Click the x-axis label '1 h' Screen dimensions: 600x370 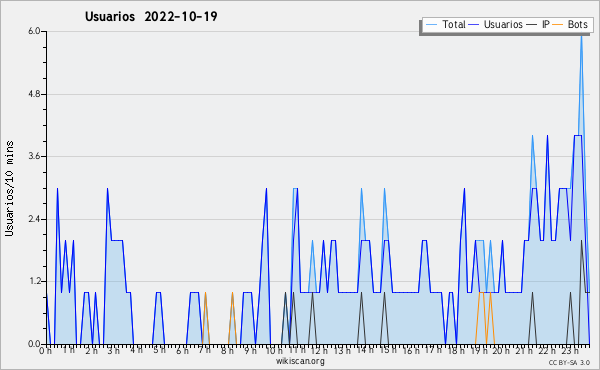point(69,350)
